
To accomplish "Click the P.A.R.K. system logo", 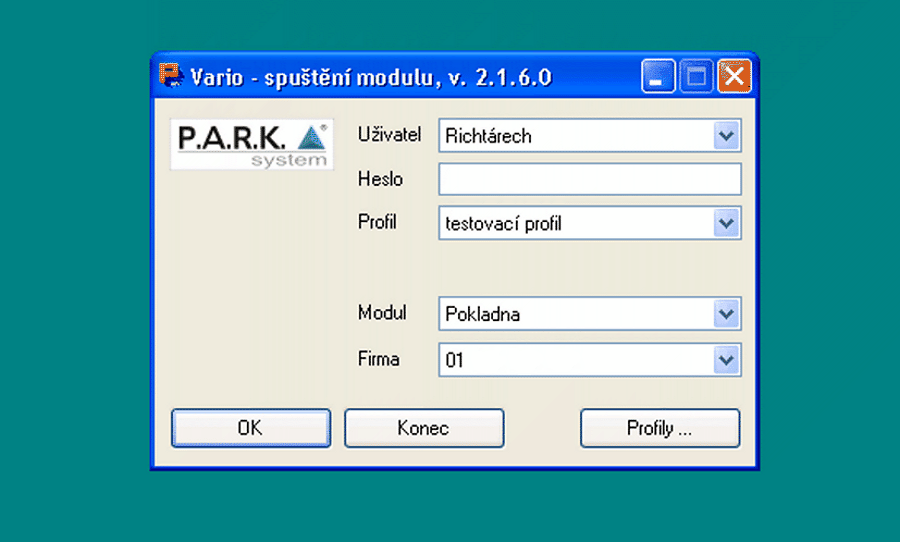I will (252, 145).
